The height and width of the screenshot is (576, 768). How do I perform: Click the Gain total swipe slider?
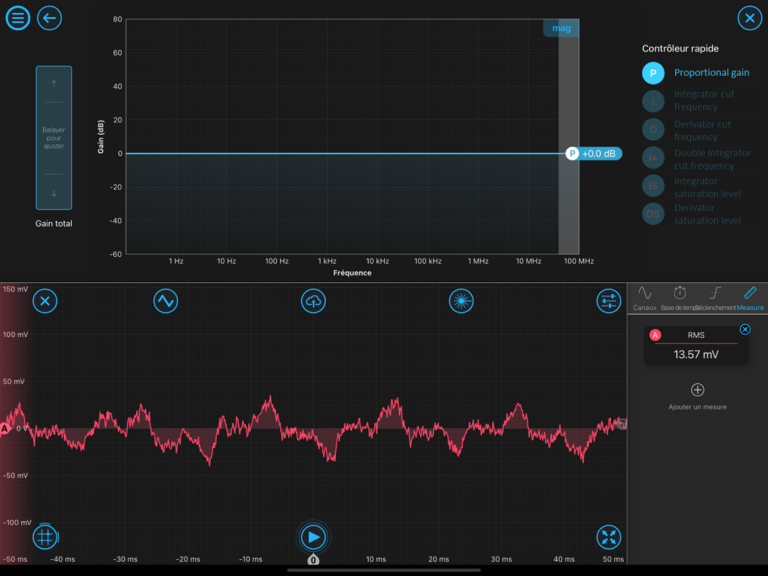[x=54, y=138]
